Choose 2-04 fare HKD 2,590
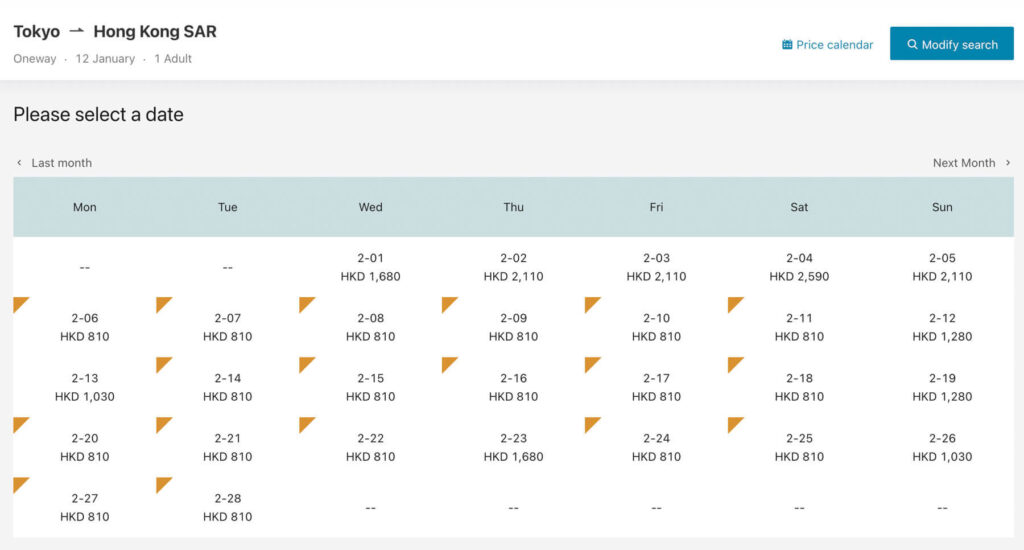The height and width of the screenshot is (550, 1024). click(x=799, y=267)
